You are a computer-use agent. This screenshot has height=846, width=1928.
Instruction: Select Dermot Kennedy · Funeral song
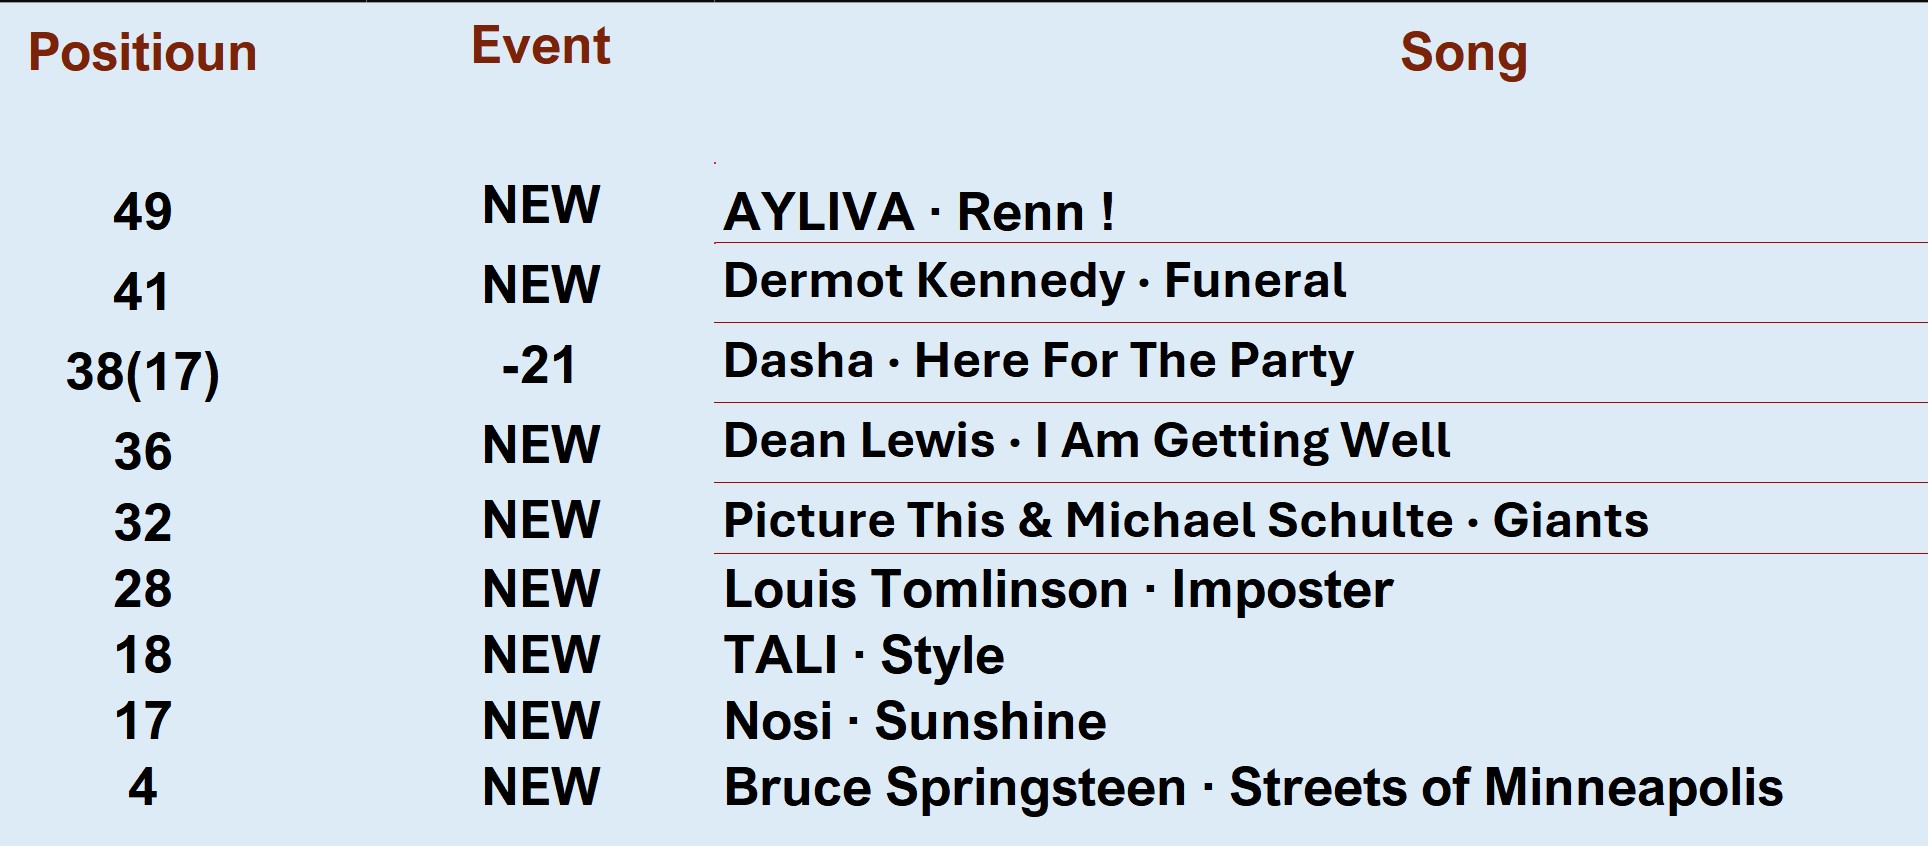(x=1034, y=281)
